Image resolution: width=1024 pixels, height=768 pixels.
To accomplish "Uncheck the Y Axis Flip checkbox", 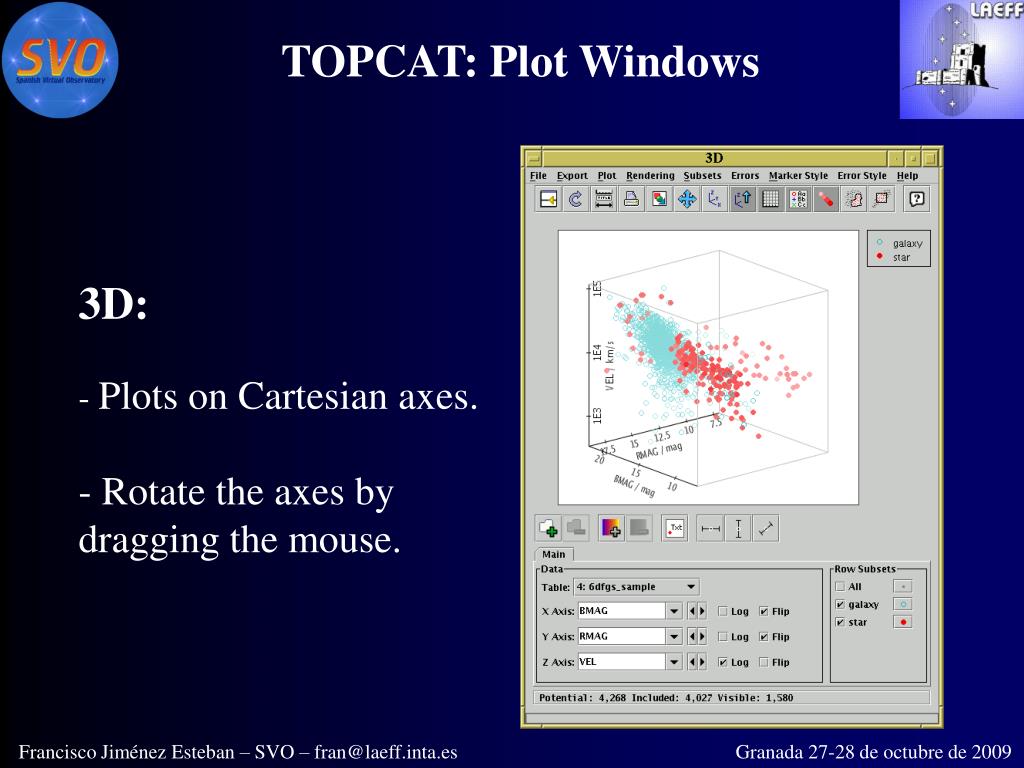I will pos(763,637).
